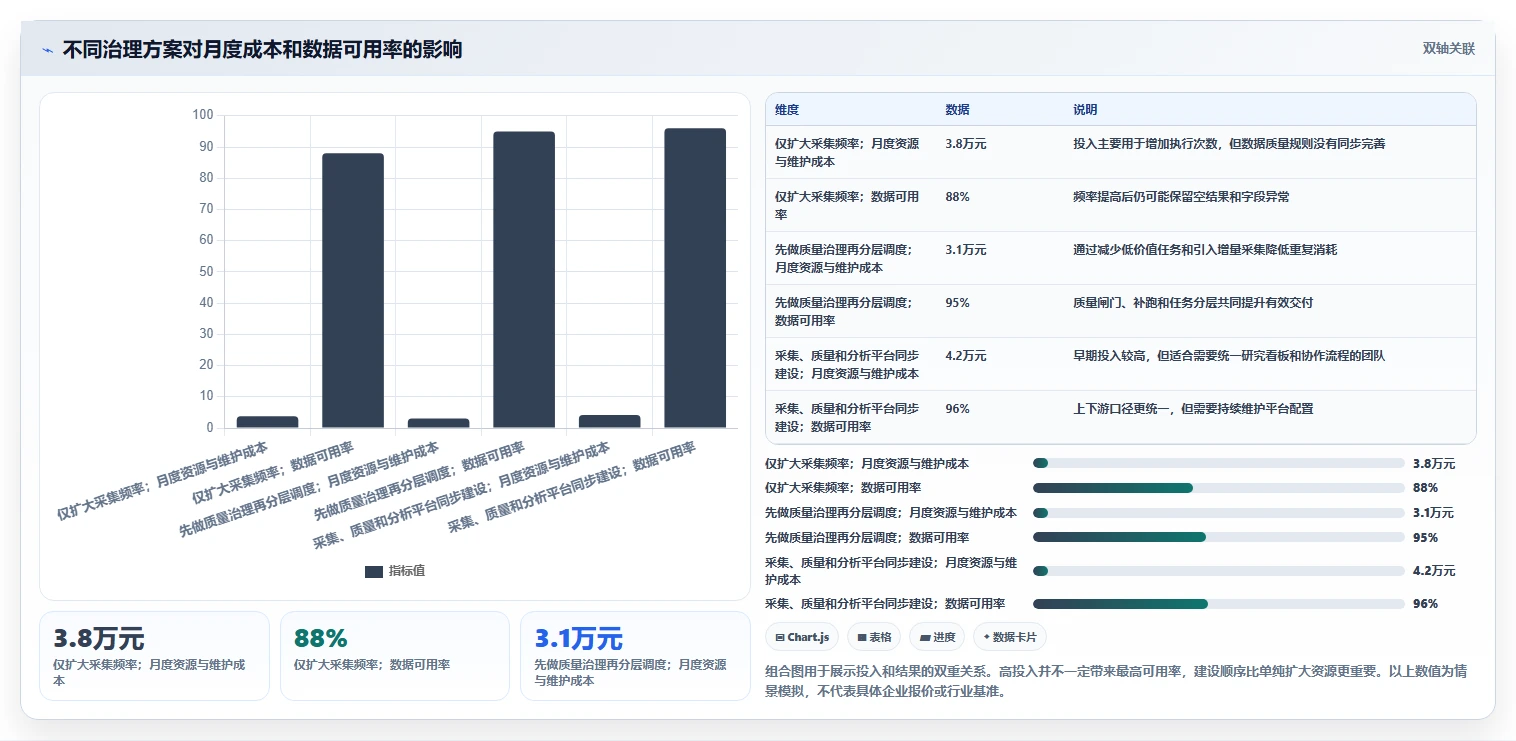Toggle the 指标值 legend swatch
1516x741 pixels.
pos(374,571)
